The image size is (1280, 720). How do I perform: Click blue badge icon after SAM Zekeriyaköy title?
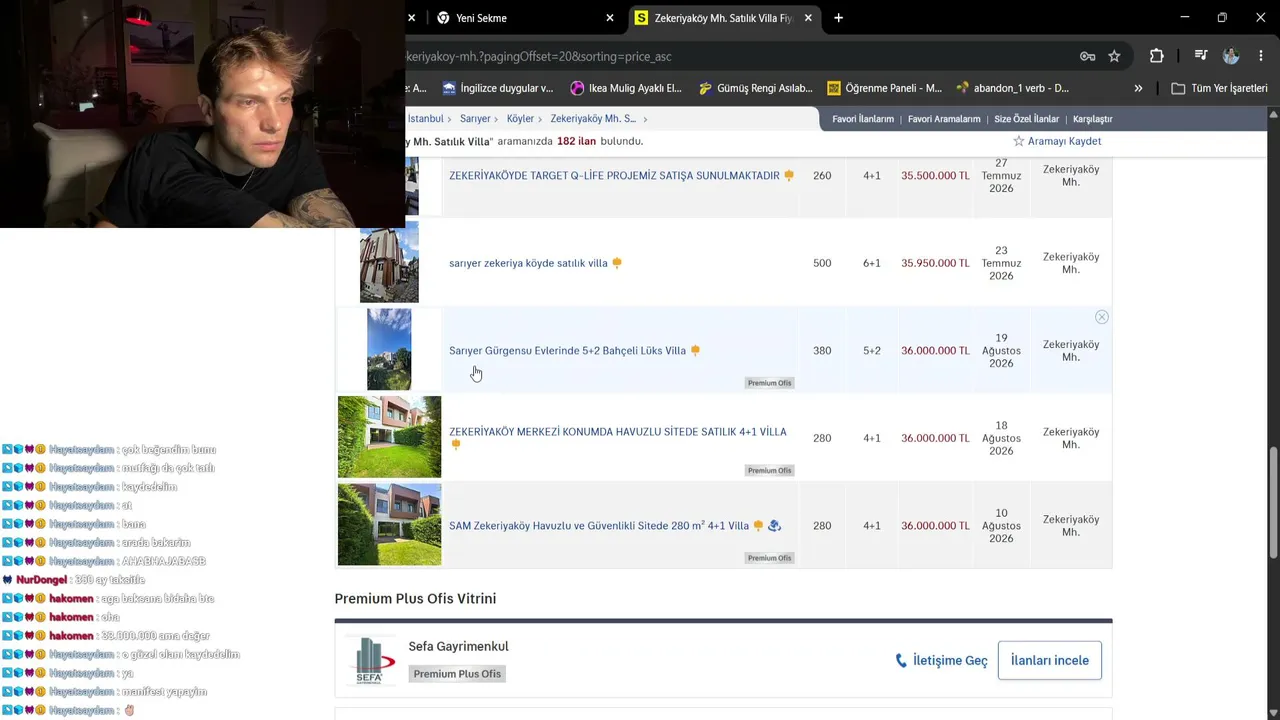click(x=774, y=526)
